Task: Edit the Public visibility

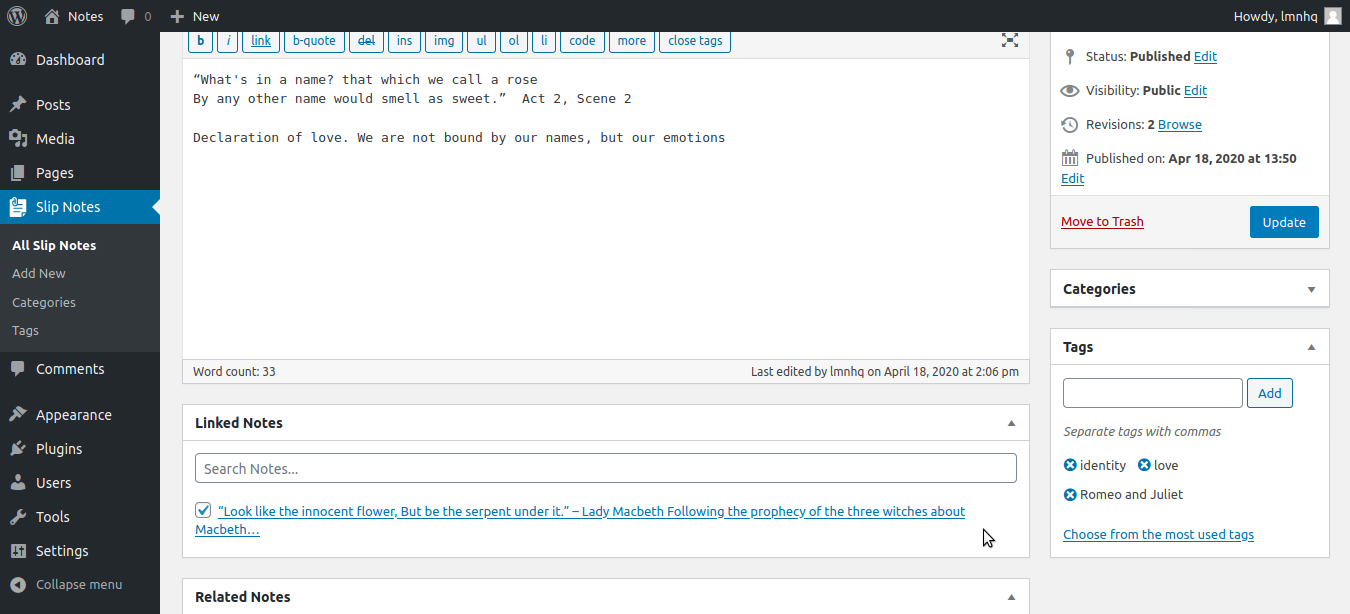Action: [1195, 91]
